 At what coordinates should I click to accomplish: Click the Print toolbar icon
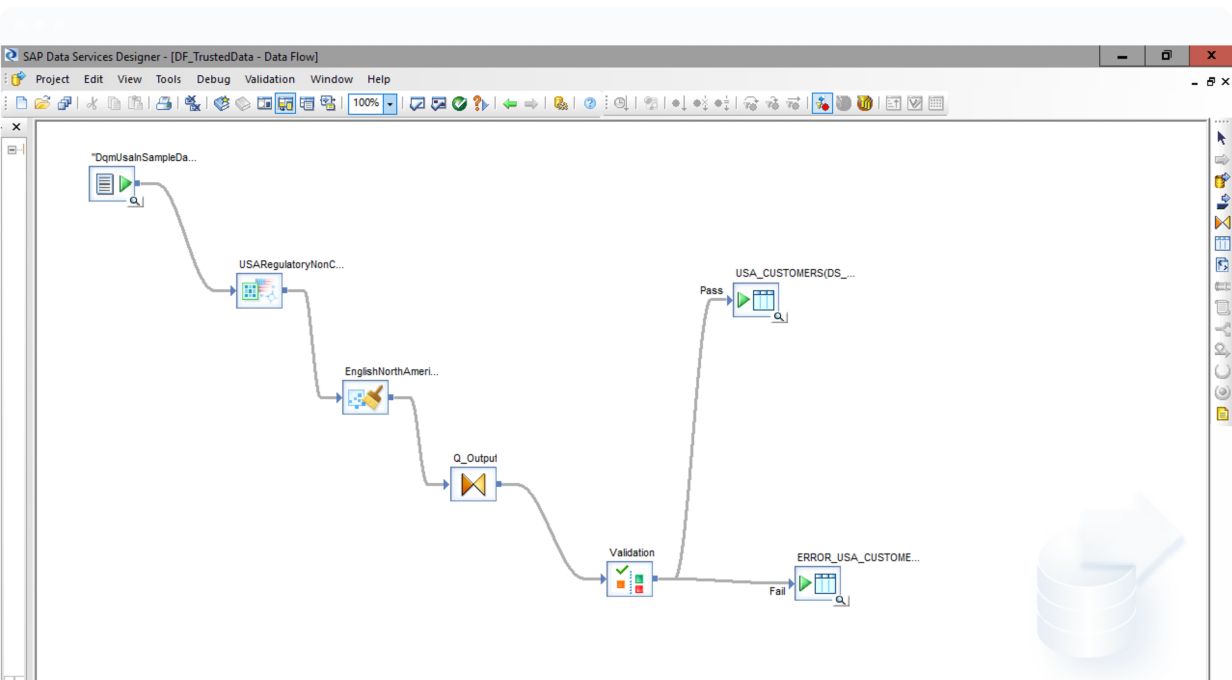tap(162, 103)
